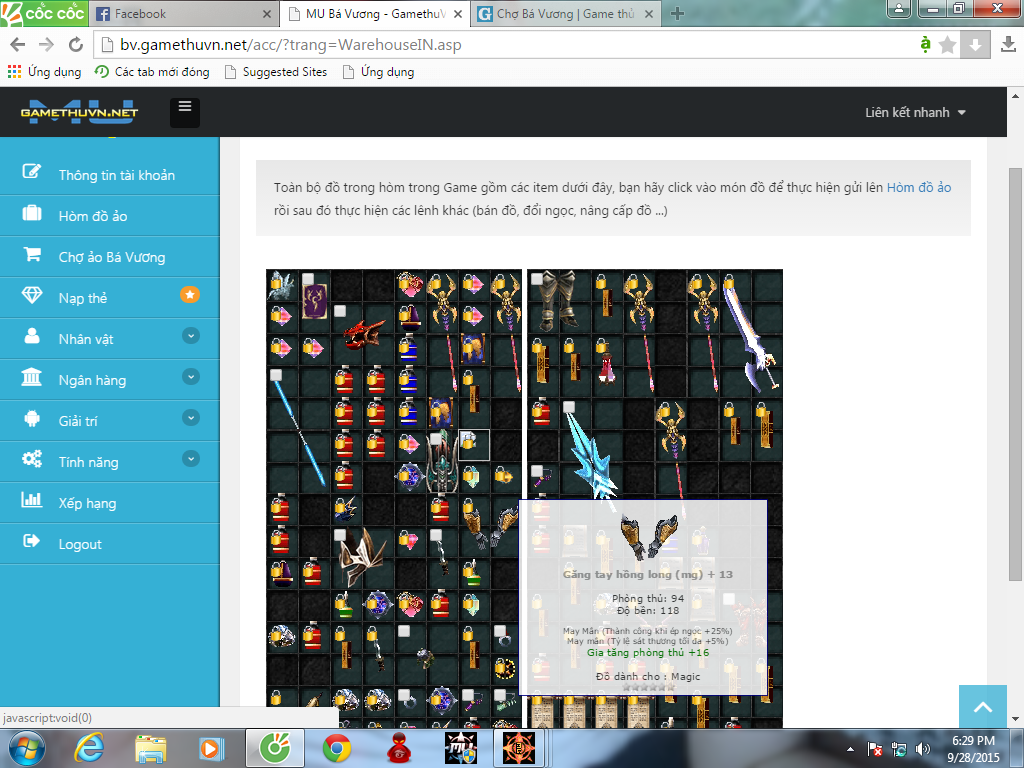
Task: Open the volume control in system tray
Action: [x=923, y=749]
